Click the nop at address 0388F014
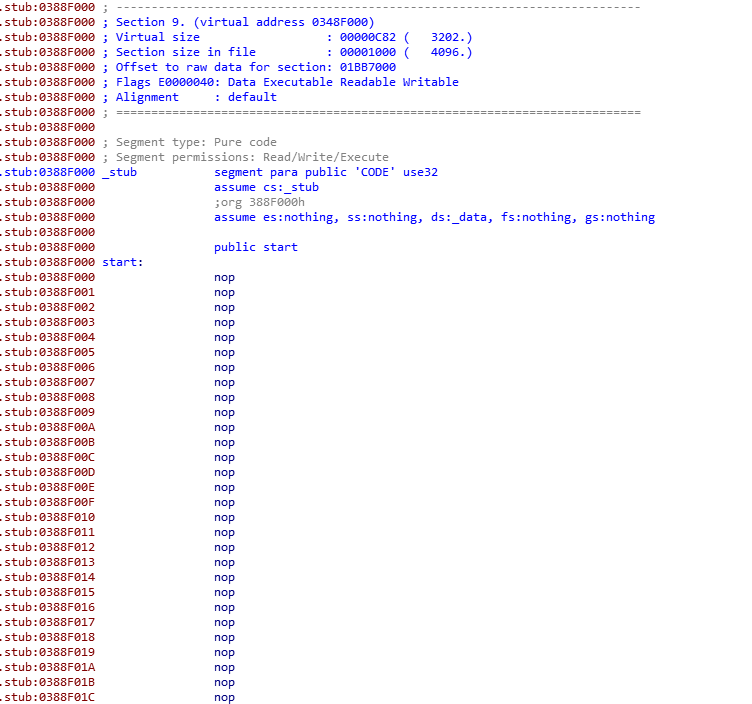The image size is (752, 704). (x=224, y=577)
